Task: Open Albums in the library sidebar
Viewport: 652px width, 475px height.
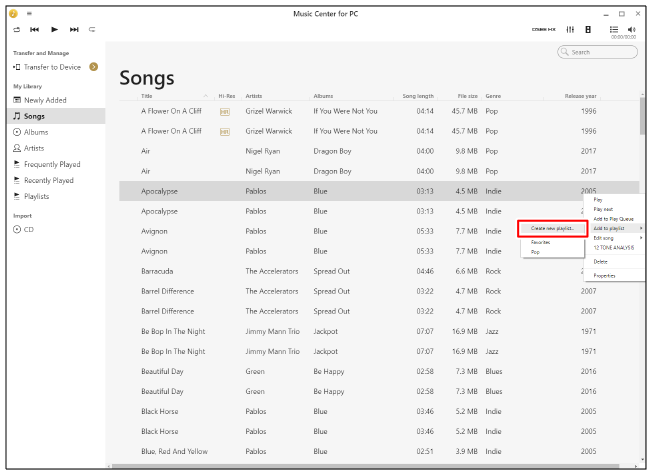Action: click(36, 132)
